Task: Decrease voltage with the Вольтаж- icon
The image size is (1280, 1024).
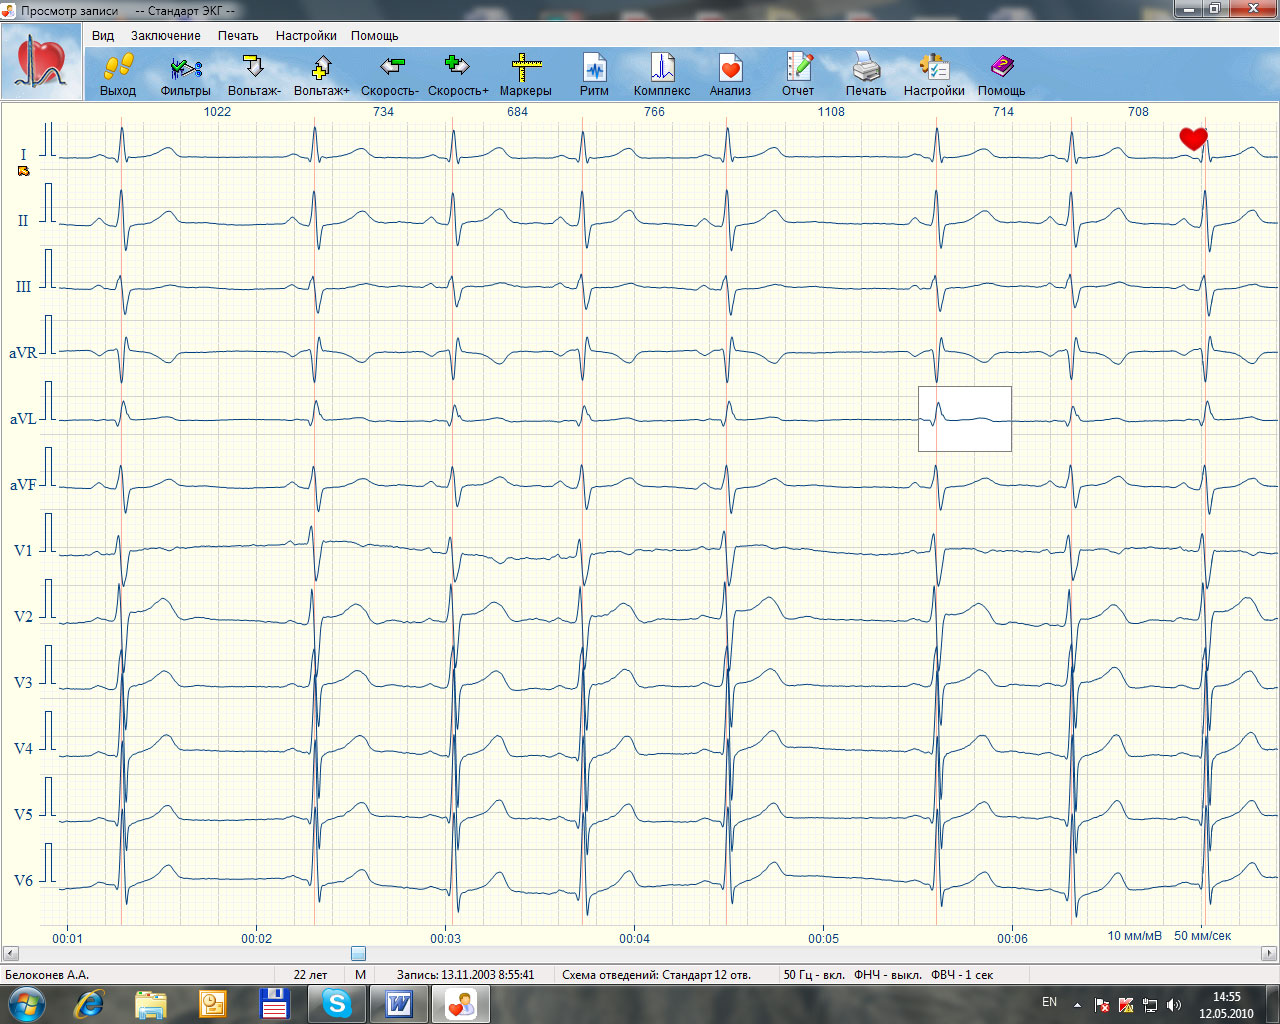Action: (254, 69)
